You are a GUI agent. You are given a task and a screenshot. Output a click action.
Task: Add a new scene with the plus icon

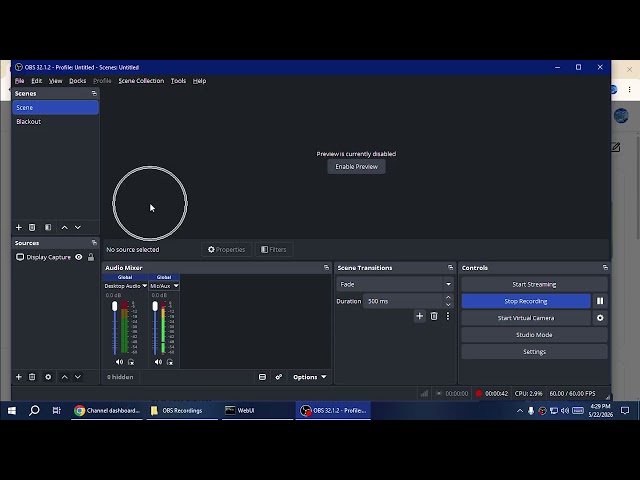(18, 227)
